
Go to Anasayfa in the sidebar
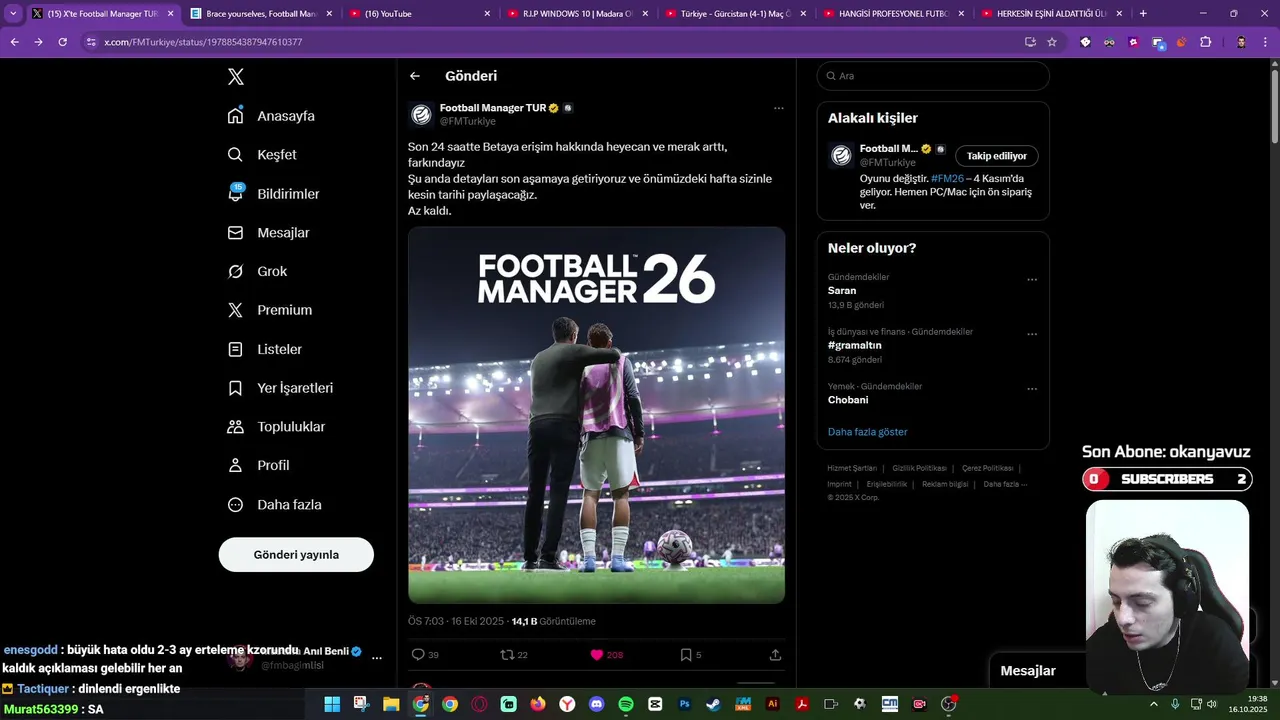(x=271, y=116)
